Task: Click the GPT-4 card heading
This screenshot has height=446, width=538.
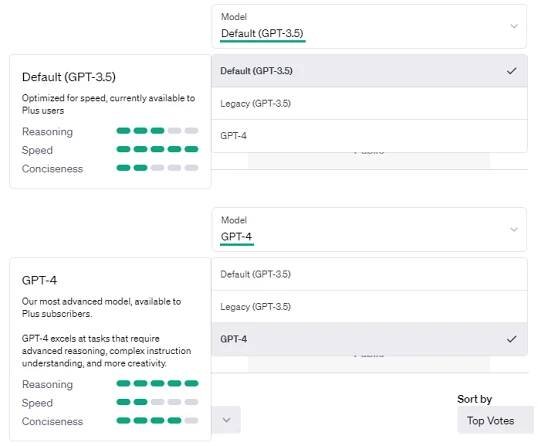Action: [39, 280]
